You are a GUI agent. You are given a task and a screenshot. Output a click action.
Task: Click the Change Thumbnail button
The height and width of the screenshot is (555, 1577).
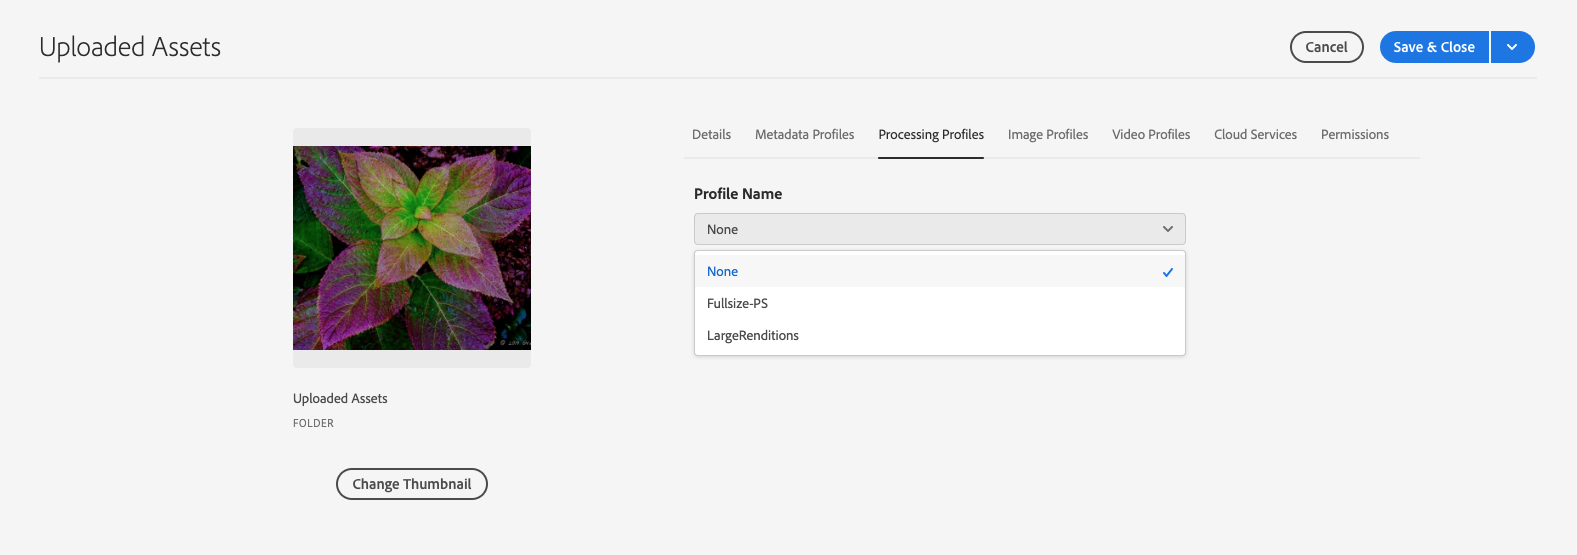411,484
